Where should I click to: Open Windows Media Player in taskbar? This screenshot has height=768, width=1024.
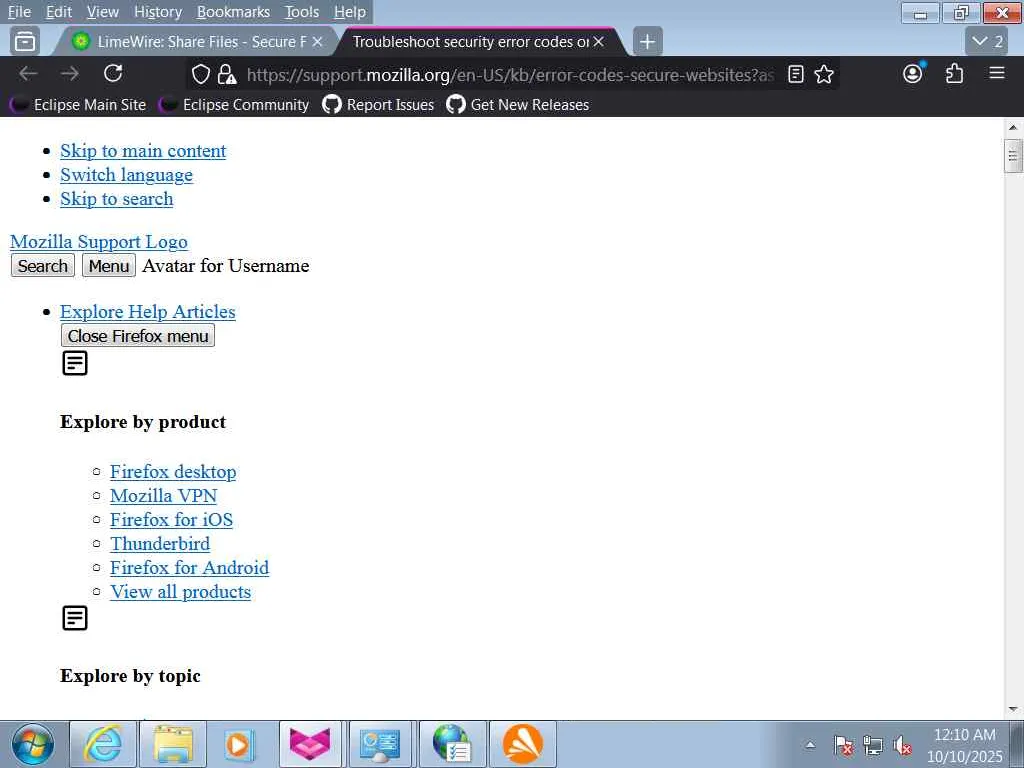(239, 744)
